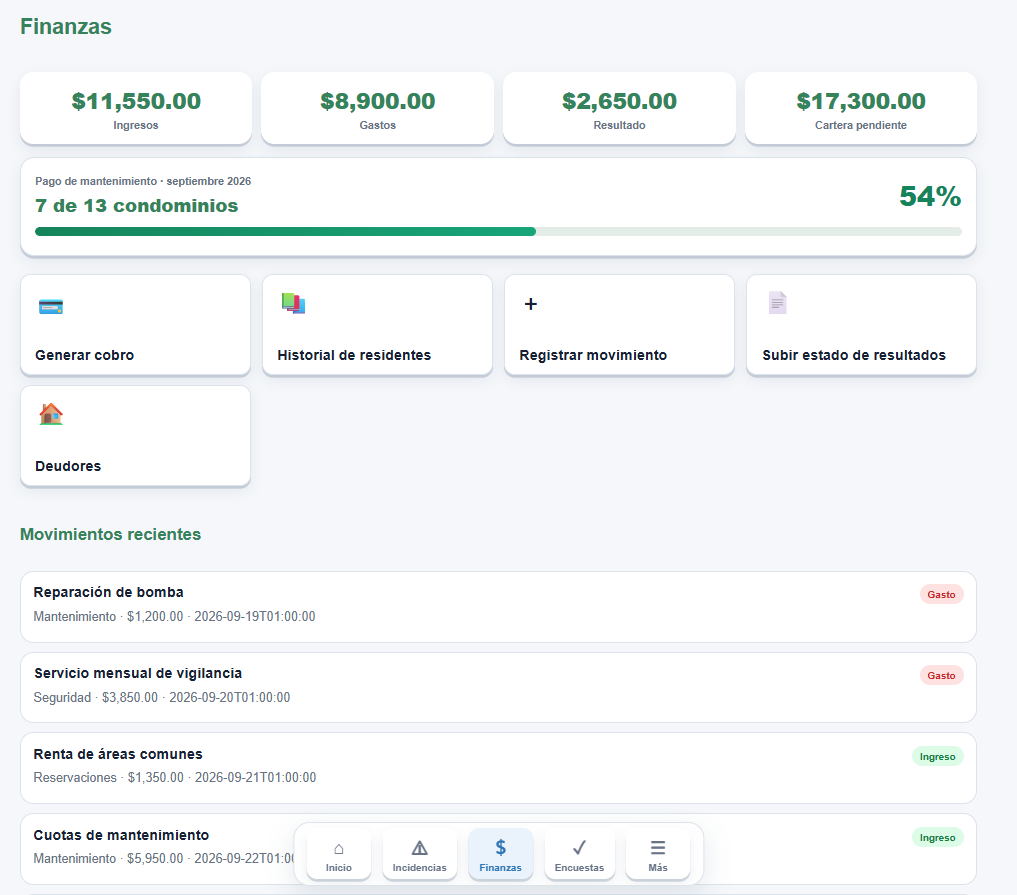The image size is (1017, 895).
Task: Select Registrar movimiento
Action: (x=619, y=325)
